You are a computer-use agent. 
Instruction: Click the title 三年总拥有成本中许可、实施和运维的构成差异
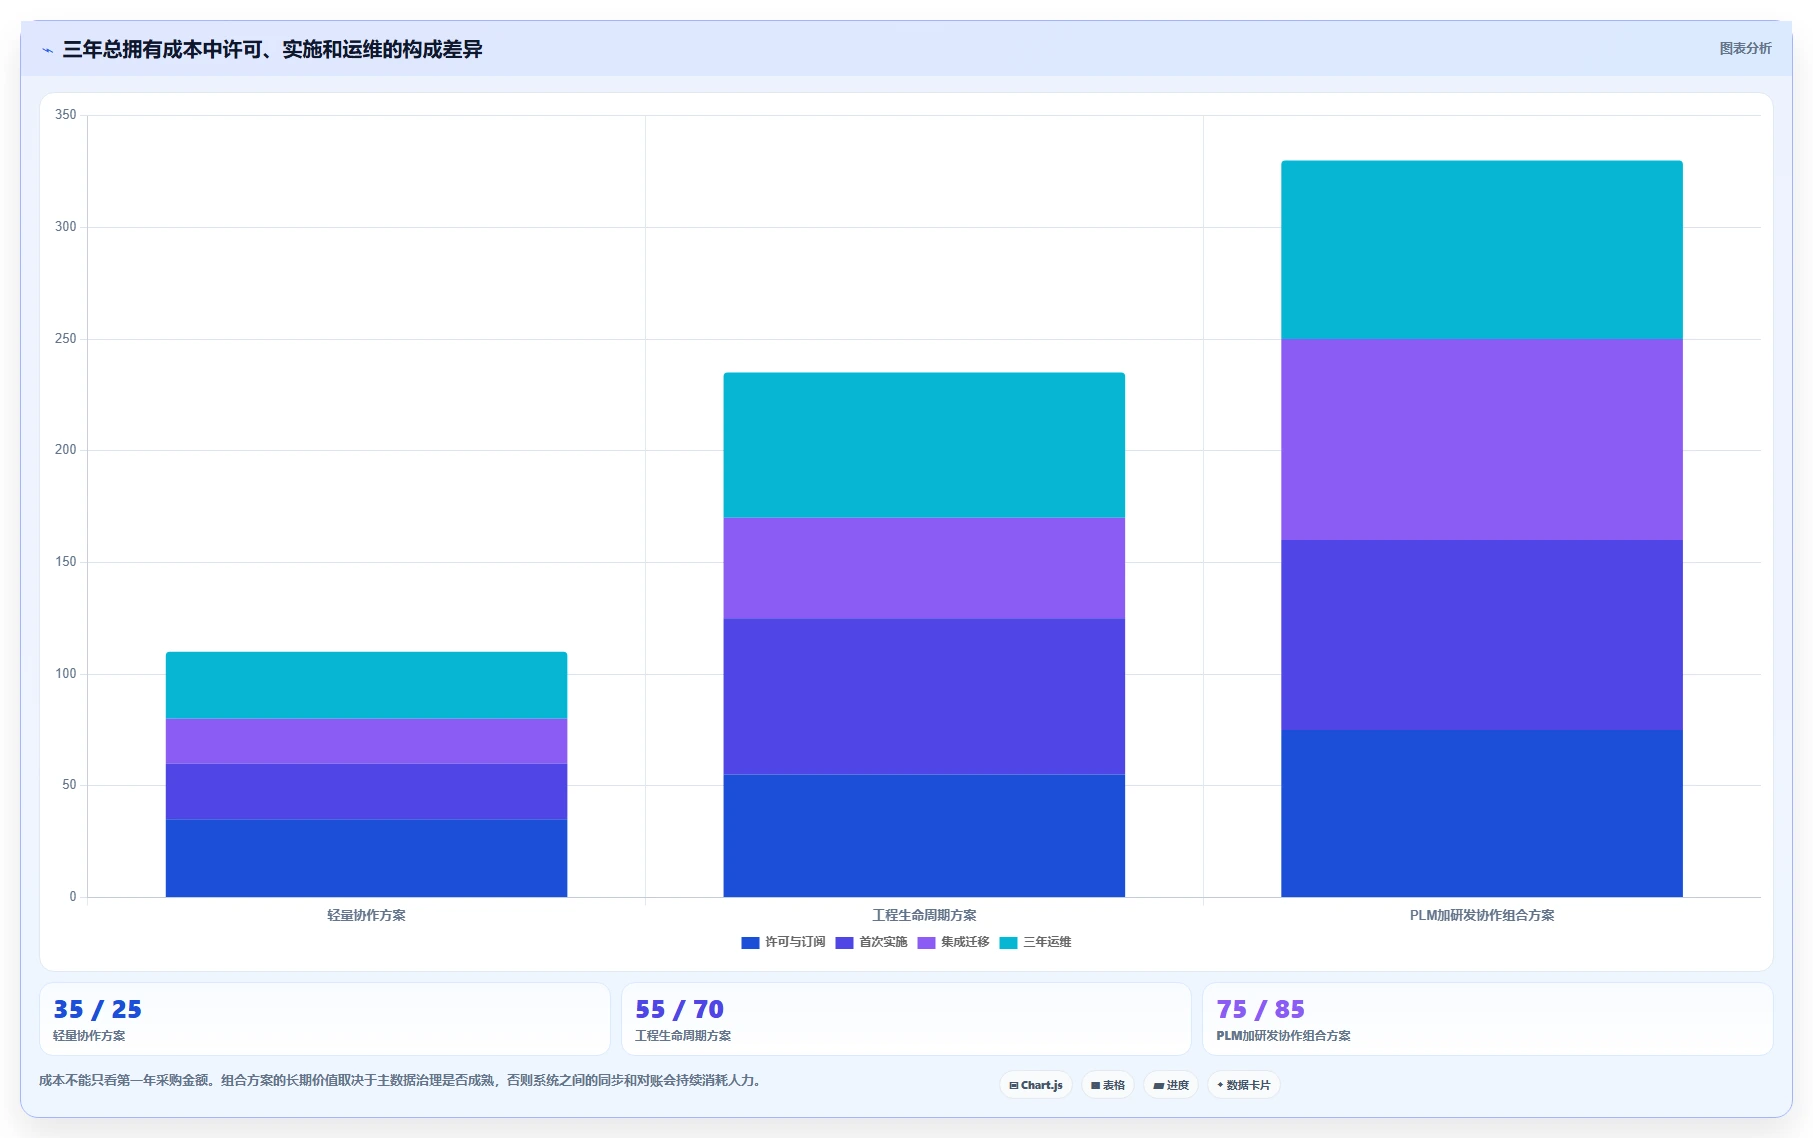tap(272, 49)
